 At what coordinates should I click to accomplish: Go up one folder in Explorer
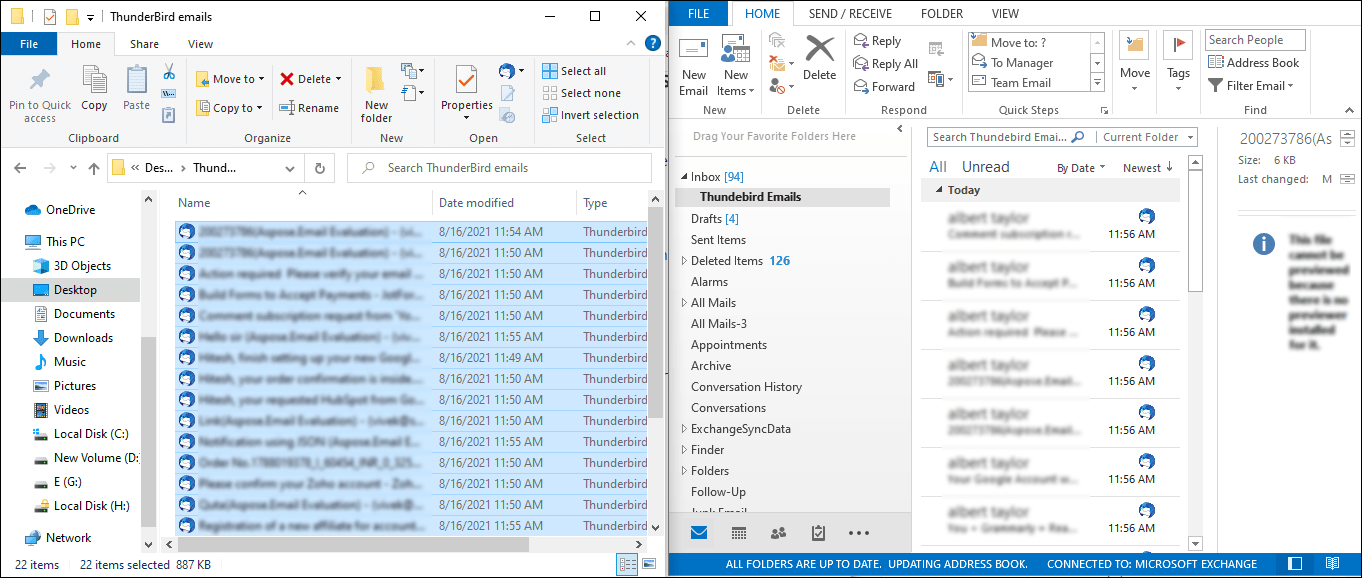tap(92, 168)
